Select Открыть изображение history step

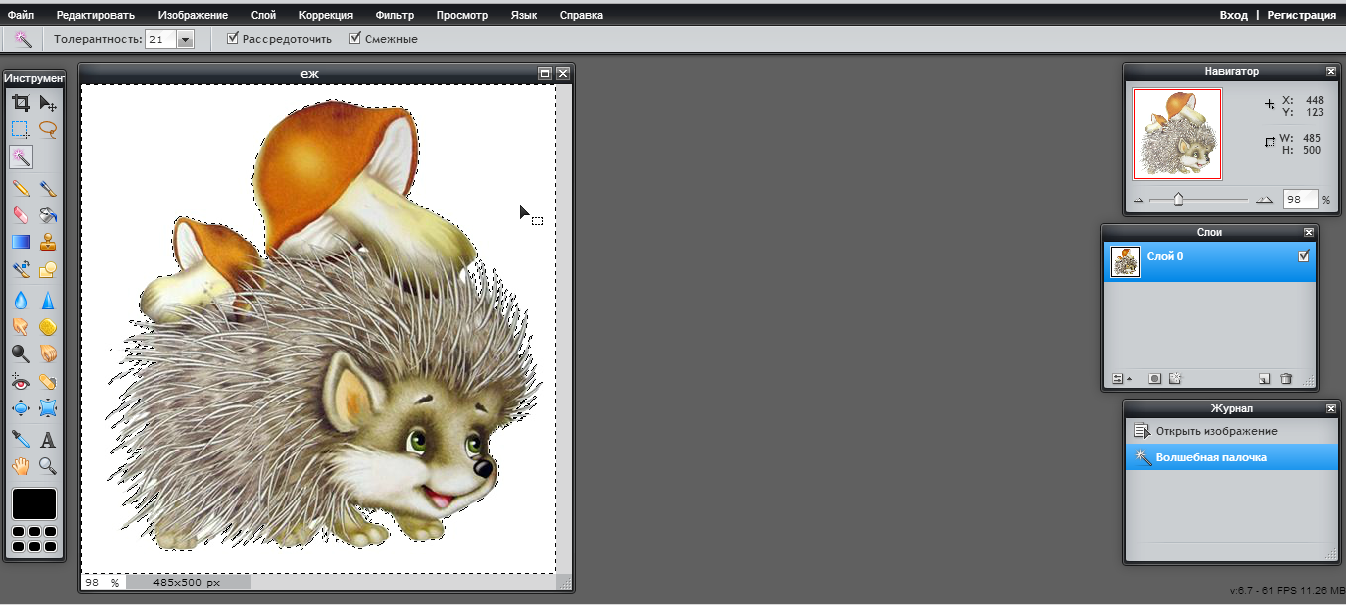[1230, 431]
